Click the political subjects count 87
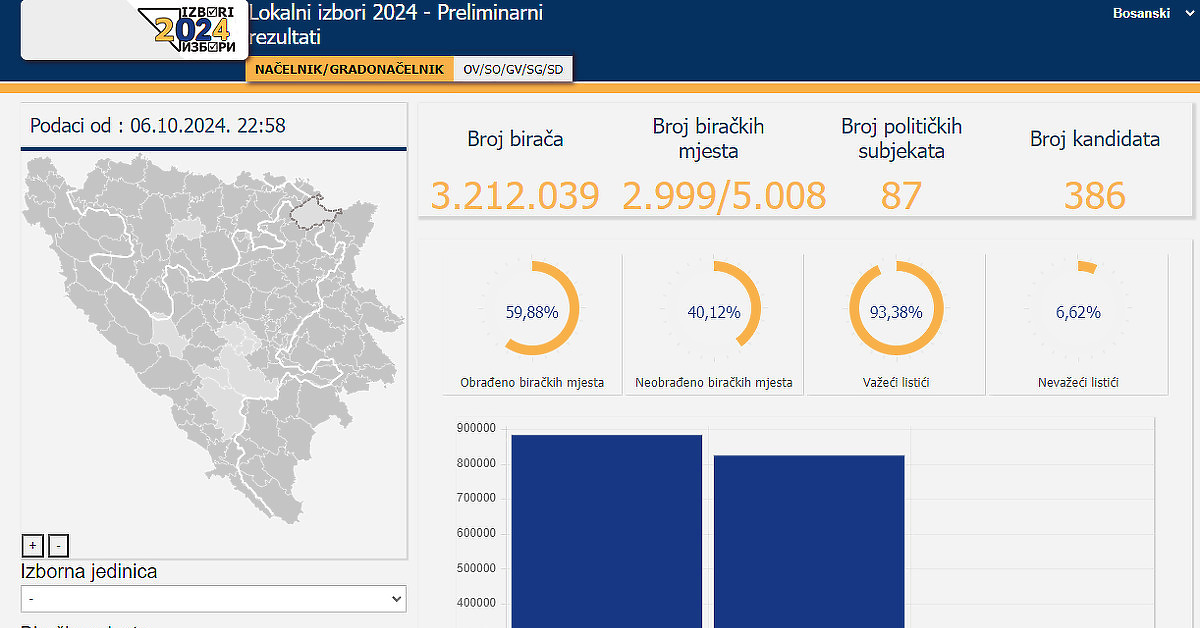The height and width of the screenshot is (628, 1200). click(901, 195)
